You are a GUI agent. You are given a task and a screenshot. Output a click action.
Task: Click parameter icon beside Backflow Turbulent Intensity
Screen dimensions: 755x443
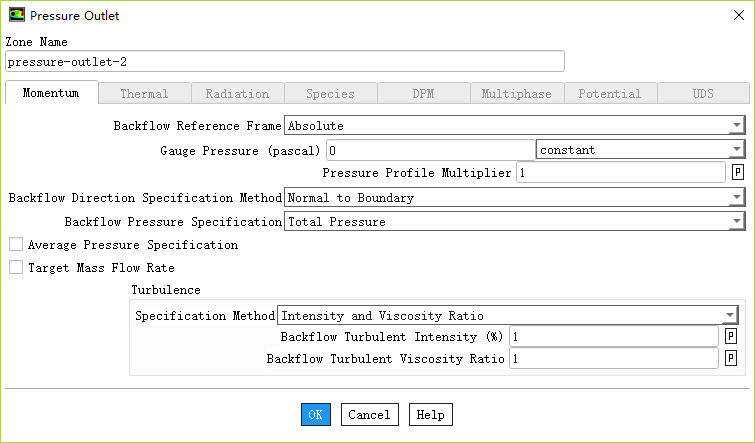(x=731, y=338)
